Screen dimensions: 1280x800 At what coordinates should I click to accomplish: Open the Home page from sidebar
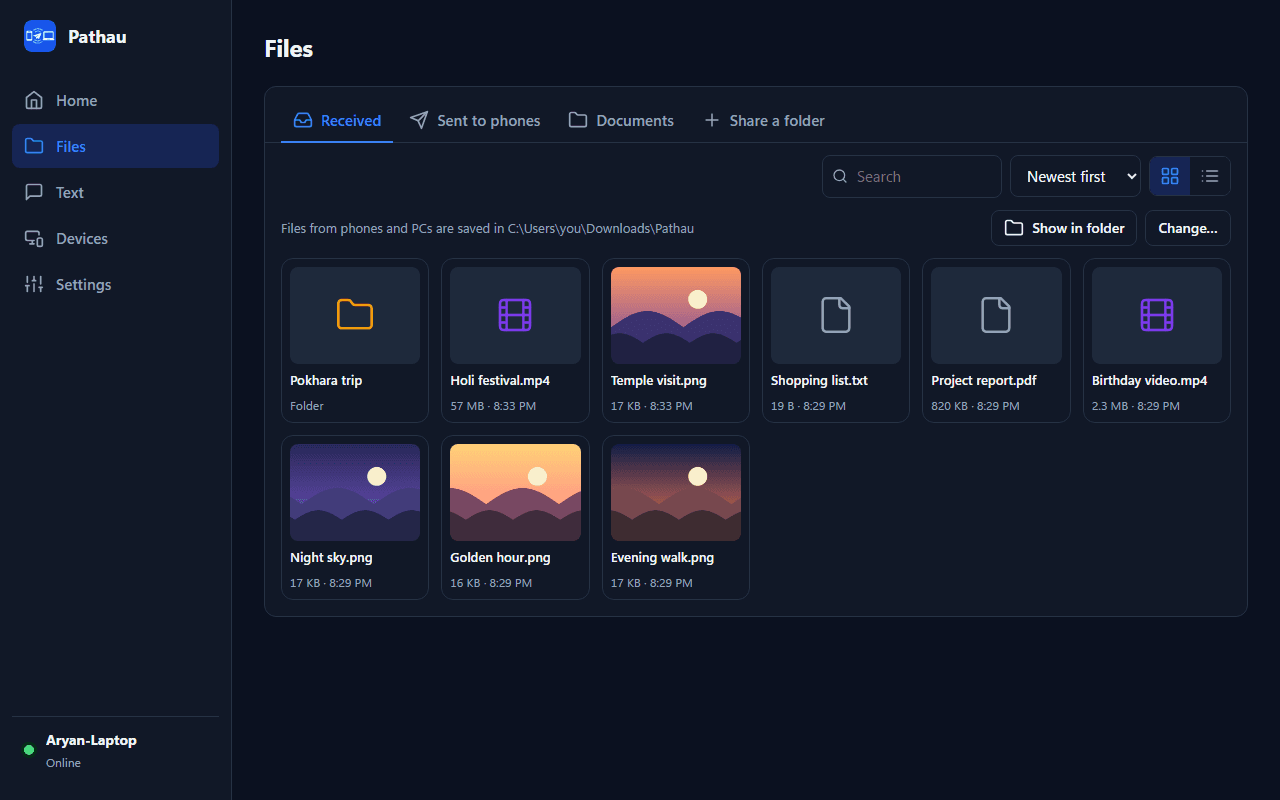(115, 100)
